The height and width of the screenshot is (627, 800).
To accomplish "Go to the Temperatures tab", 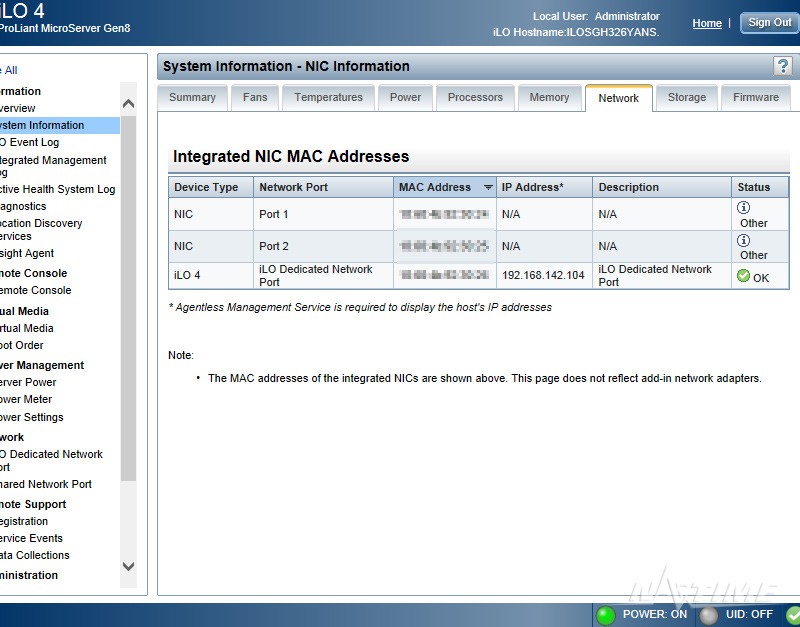I will tap(329, 97).
